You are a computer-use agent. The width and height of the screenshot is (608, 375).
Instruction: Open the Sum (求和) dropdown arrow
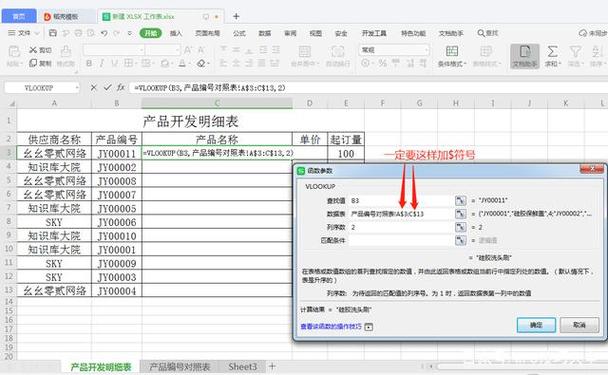[560, 64]
